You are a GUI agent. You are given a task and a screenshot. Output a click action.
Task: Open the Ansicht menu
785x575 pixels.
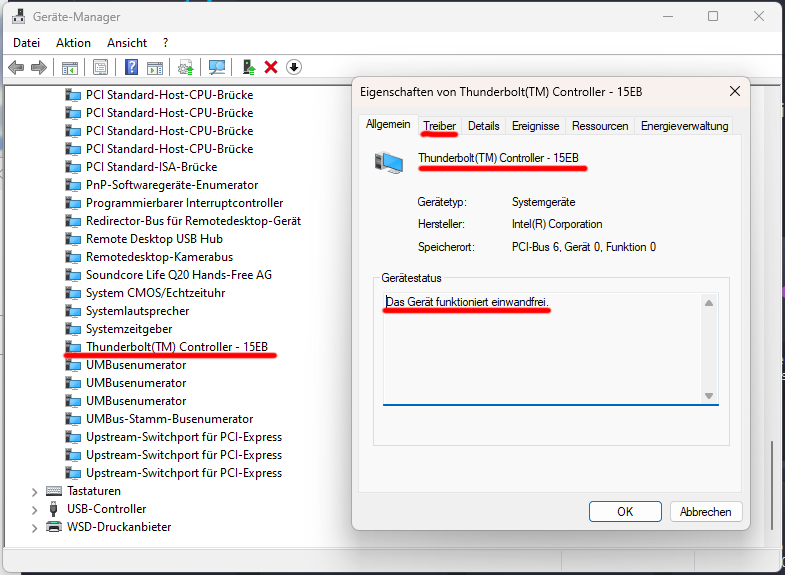pyautogui.click(x=127, y=43)
